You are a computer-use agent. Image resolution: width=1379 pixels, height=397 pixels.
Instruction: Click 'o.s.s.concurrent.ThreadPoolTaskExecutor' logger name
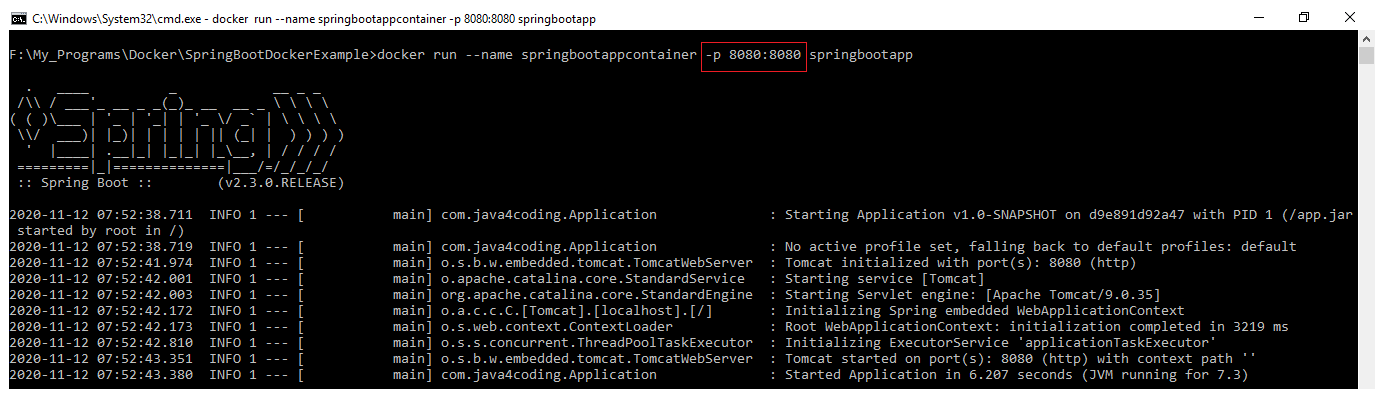(x=596, y=342)
